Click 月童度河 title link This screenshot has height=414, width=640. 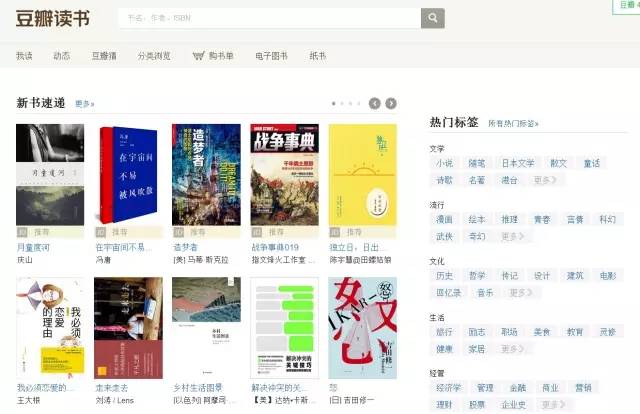[33, 247]
